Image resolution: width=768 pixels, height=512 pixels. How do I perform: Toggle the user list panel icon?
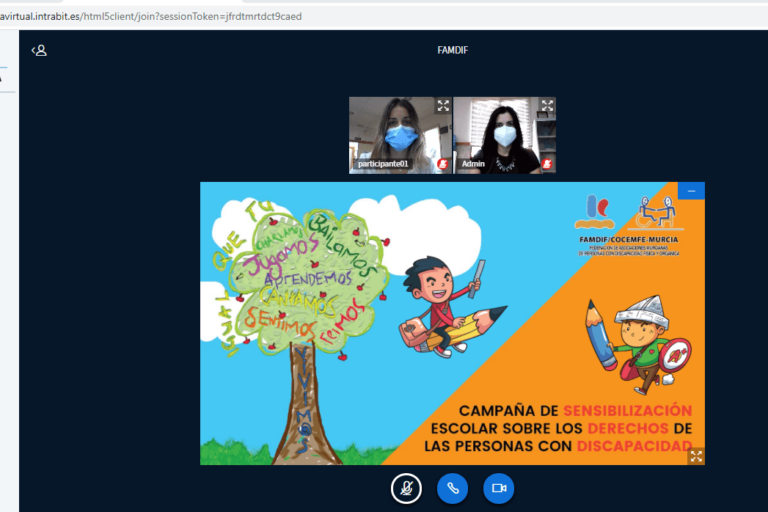(39, 50)
